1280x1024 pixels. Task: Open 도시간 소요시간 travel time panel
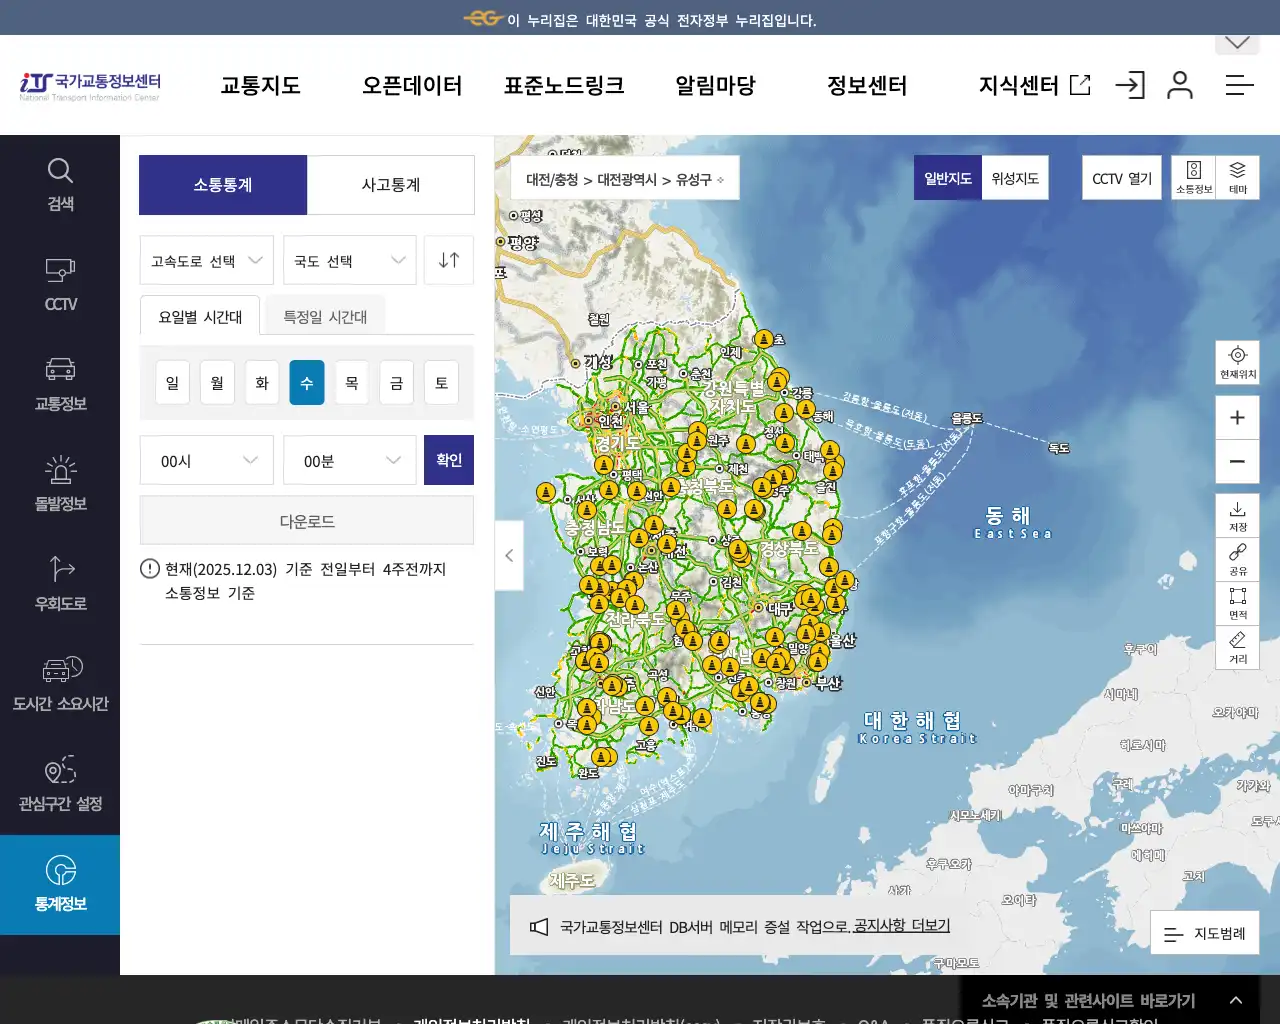click(60, 683)
